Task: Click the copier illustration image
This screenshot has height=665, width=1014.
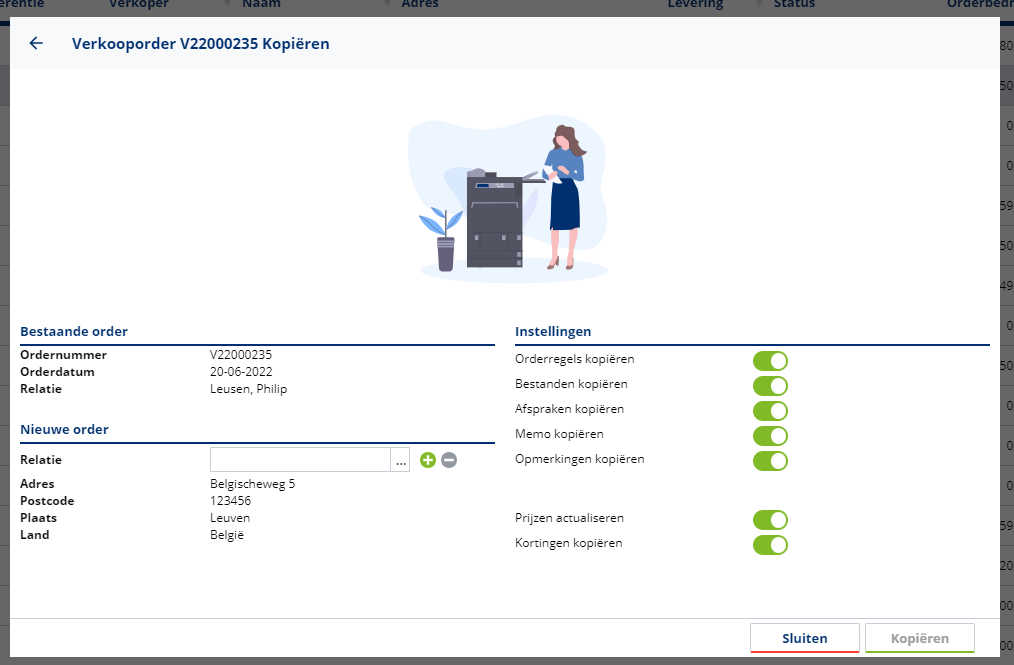Action: [x=507, y=200]
